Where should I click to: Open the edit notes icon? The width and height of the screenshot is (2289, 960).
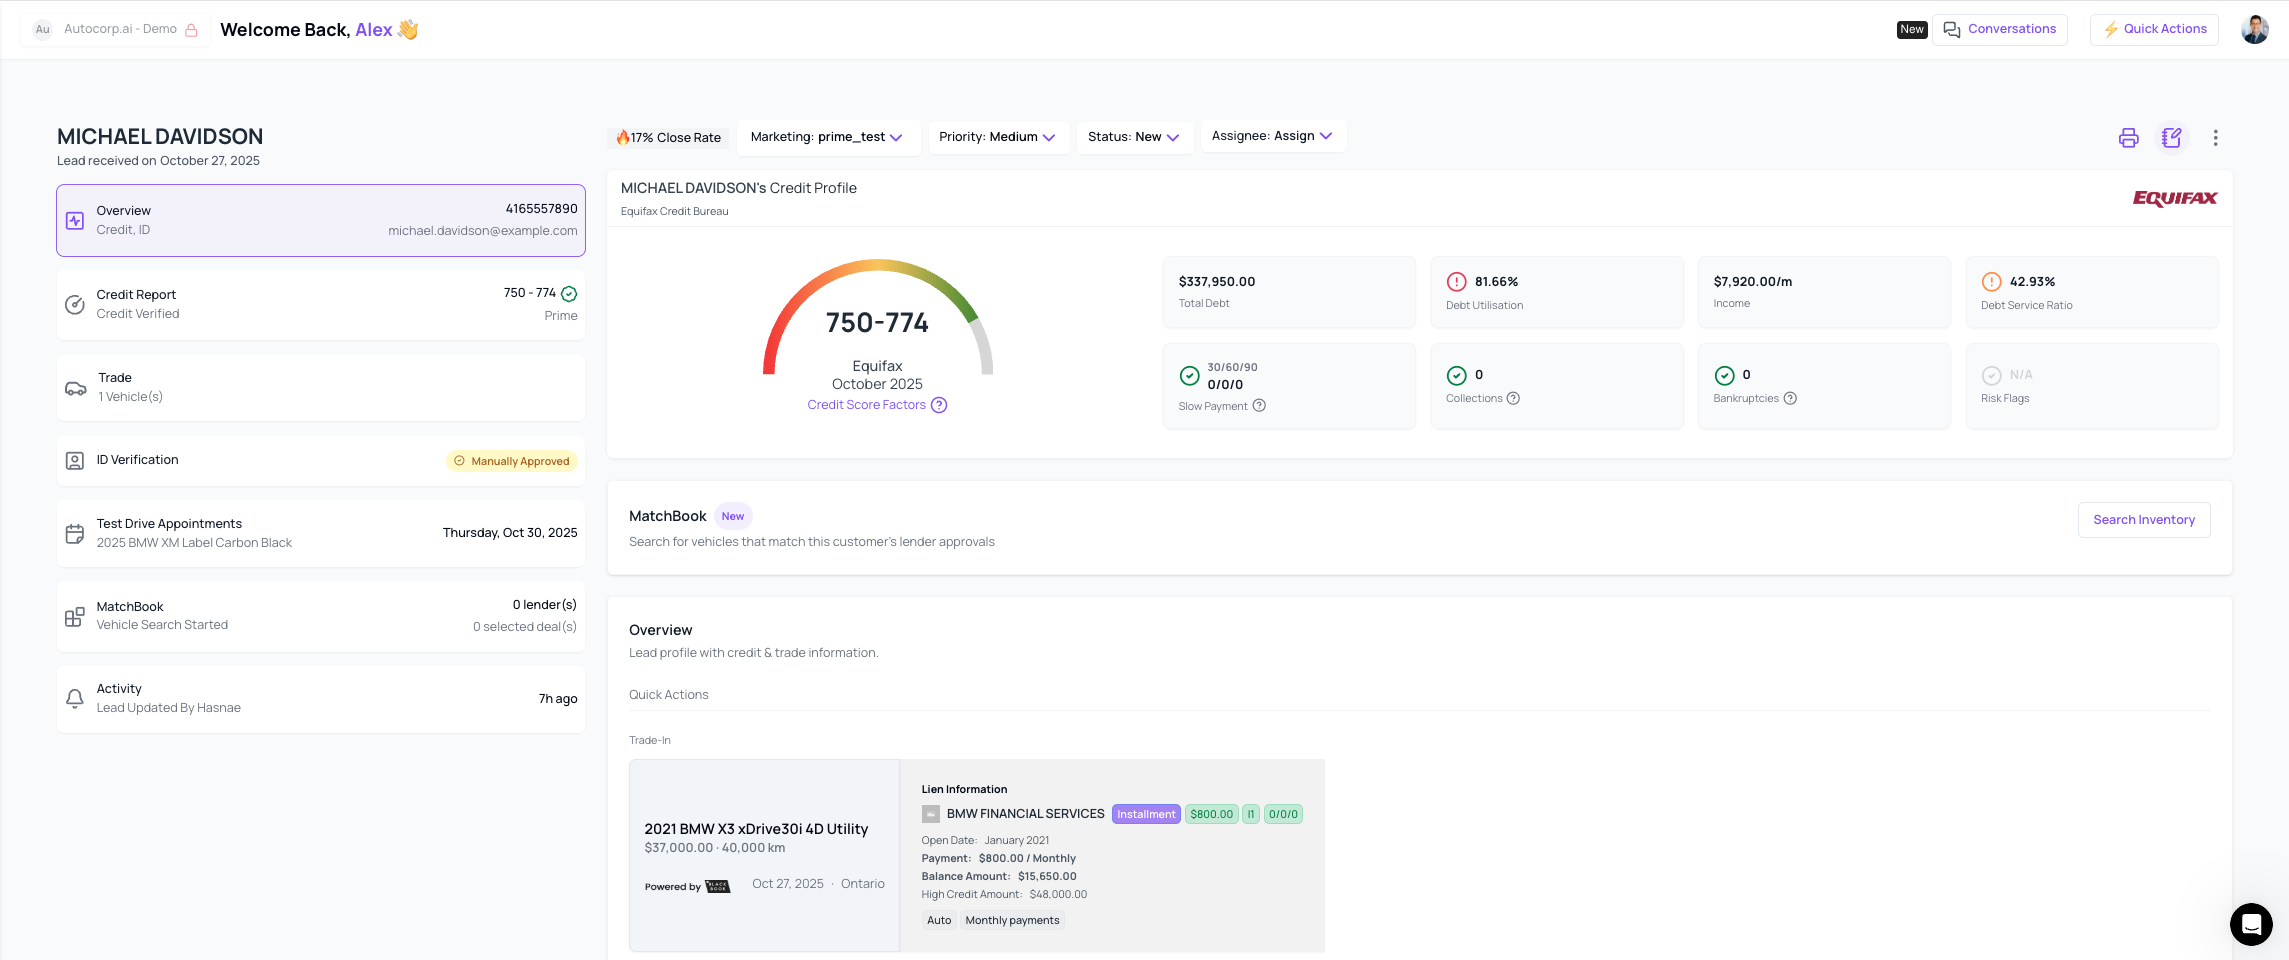[2171, 138]
